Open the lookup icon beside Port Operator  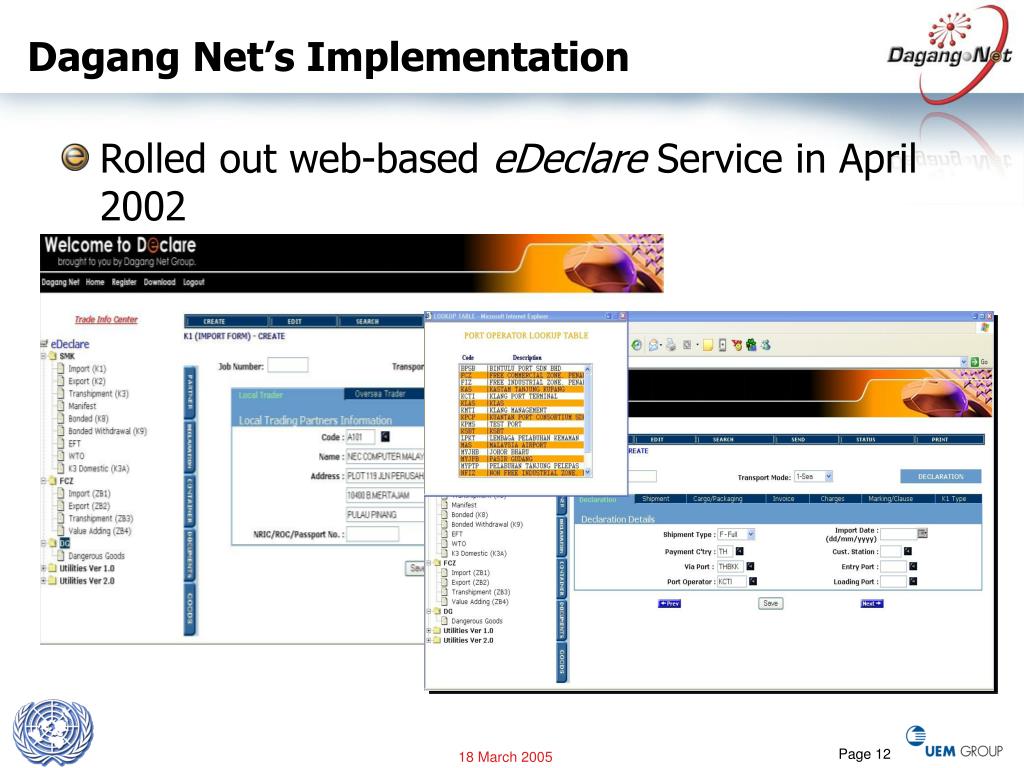[753, 581]
